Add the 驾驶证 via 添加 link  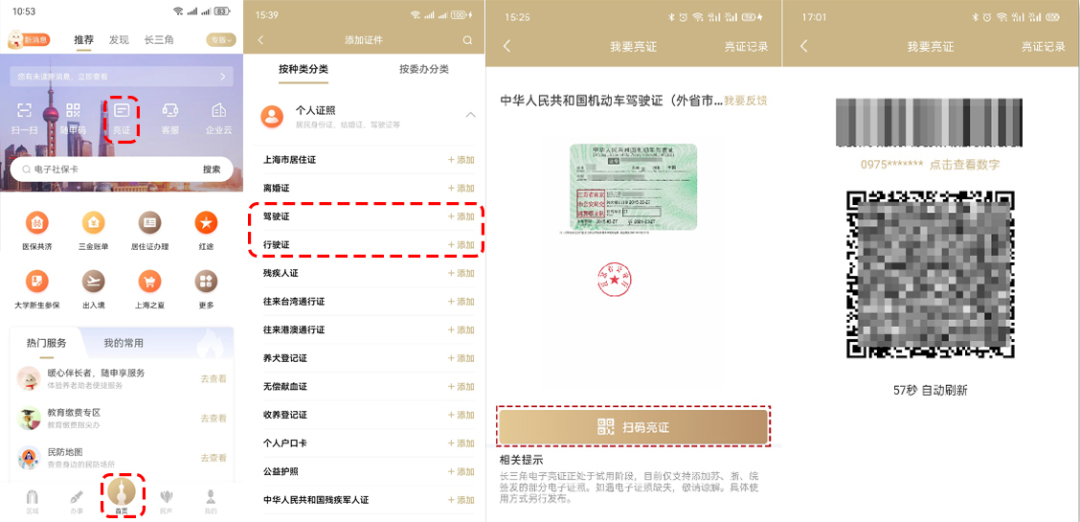coord(461,216)
